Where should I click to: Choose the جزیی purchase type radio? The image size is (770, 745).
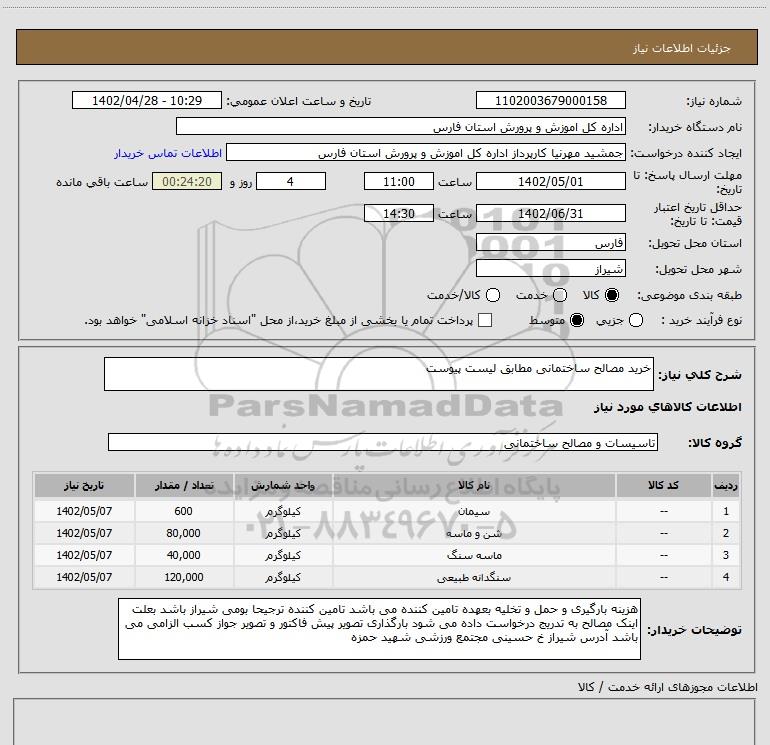point(635,321)
